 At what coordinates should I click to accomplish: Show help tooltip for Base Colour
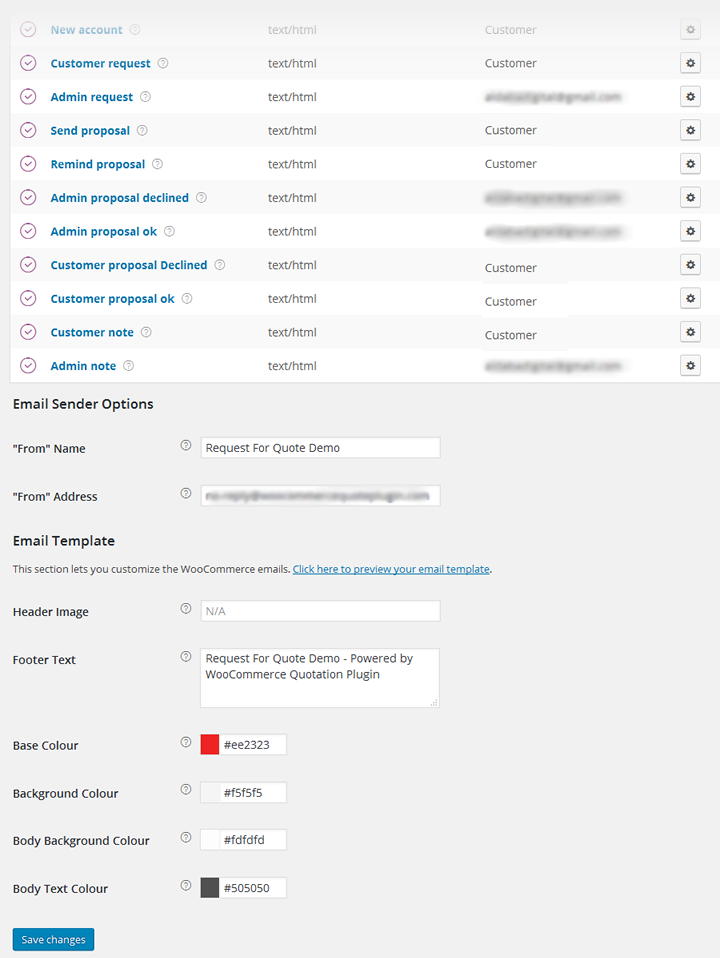pos(185,743)
